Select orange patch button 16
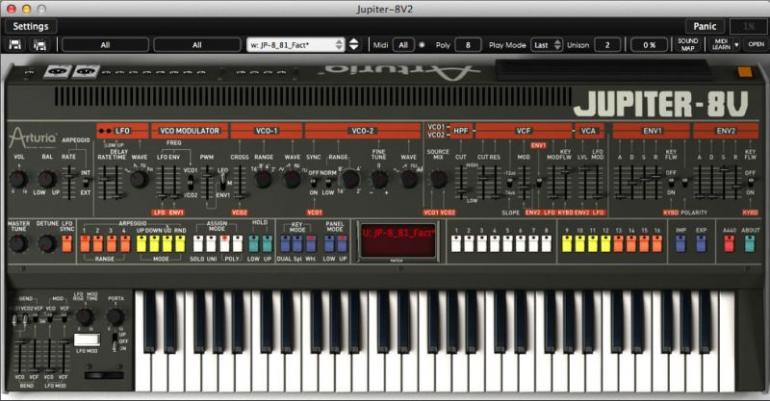 657,243
